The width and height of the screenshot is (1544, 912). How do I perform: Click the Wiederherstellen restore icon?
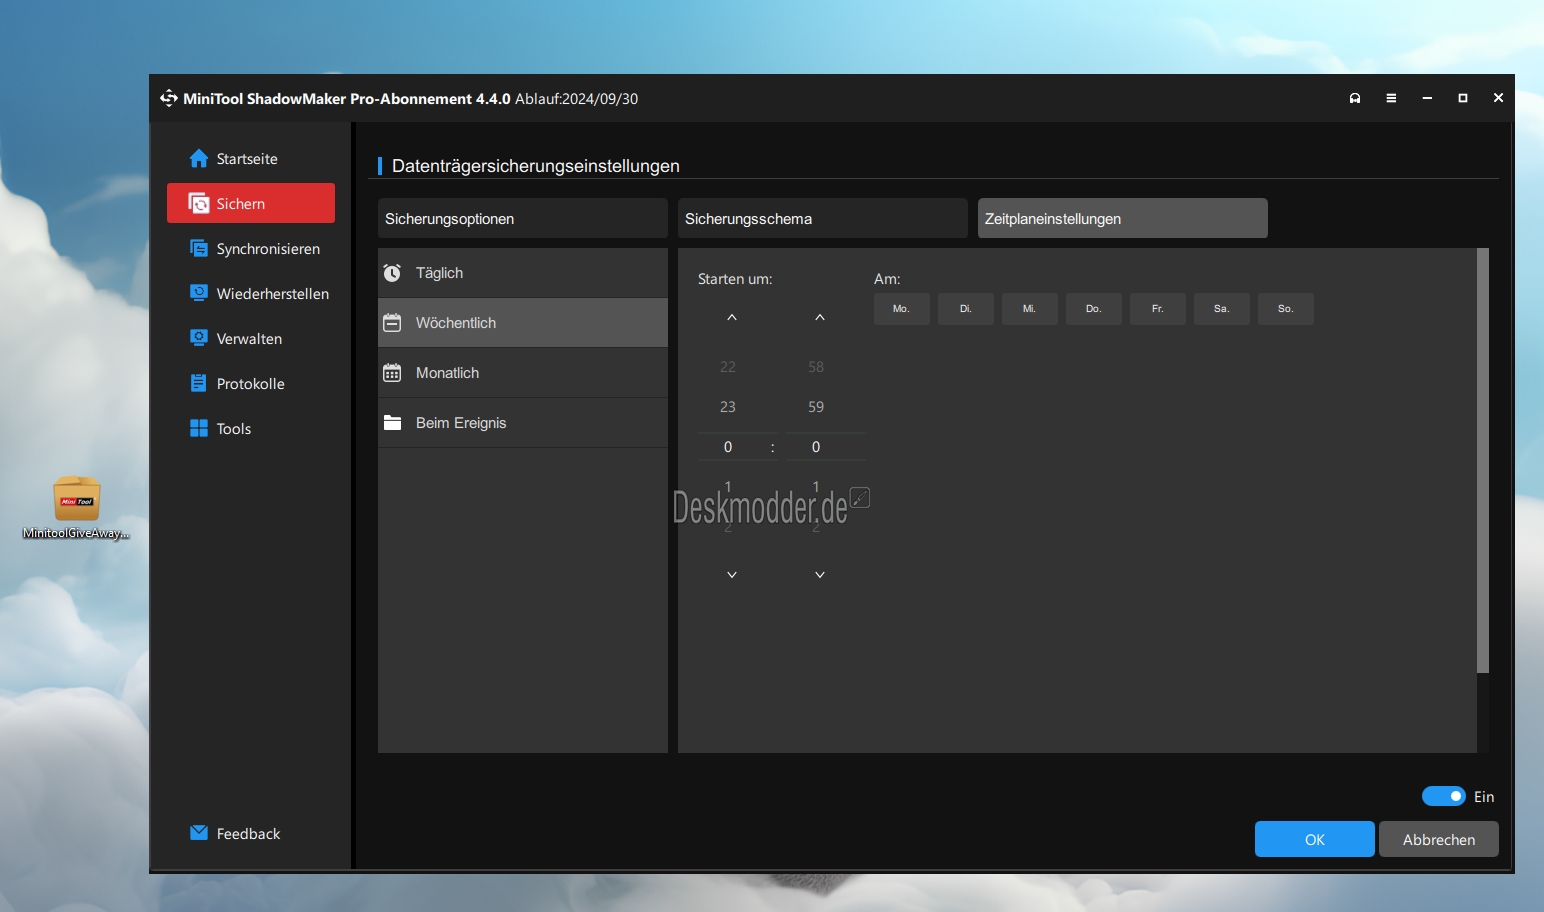[x=199, y=293]
